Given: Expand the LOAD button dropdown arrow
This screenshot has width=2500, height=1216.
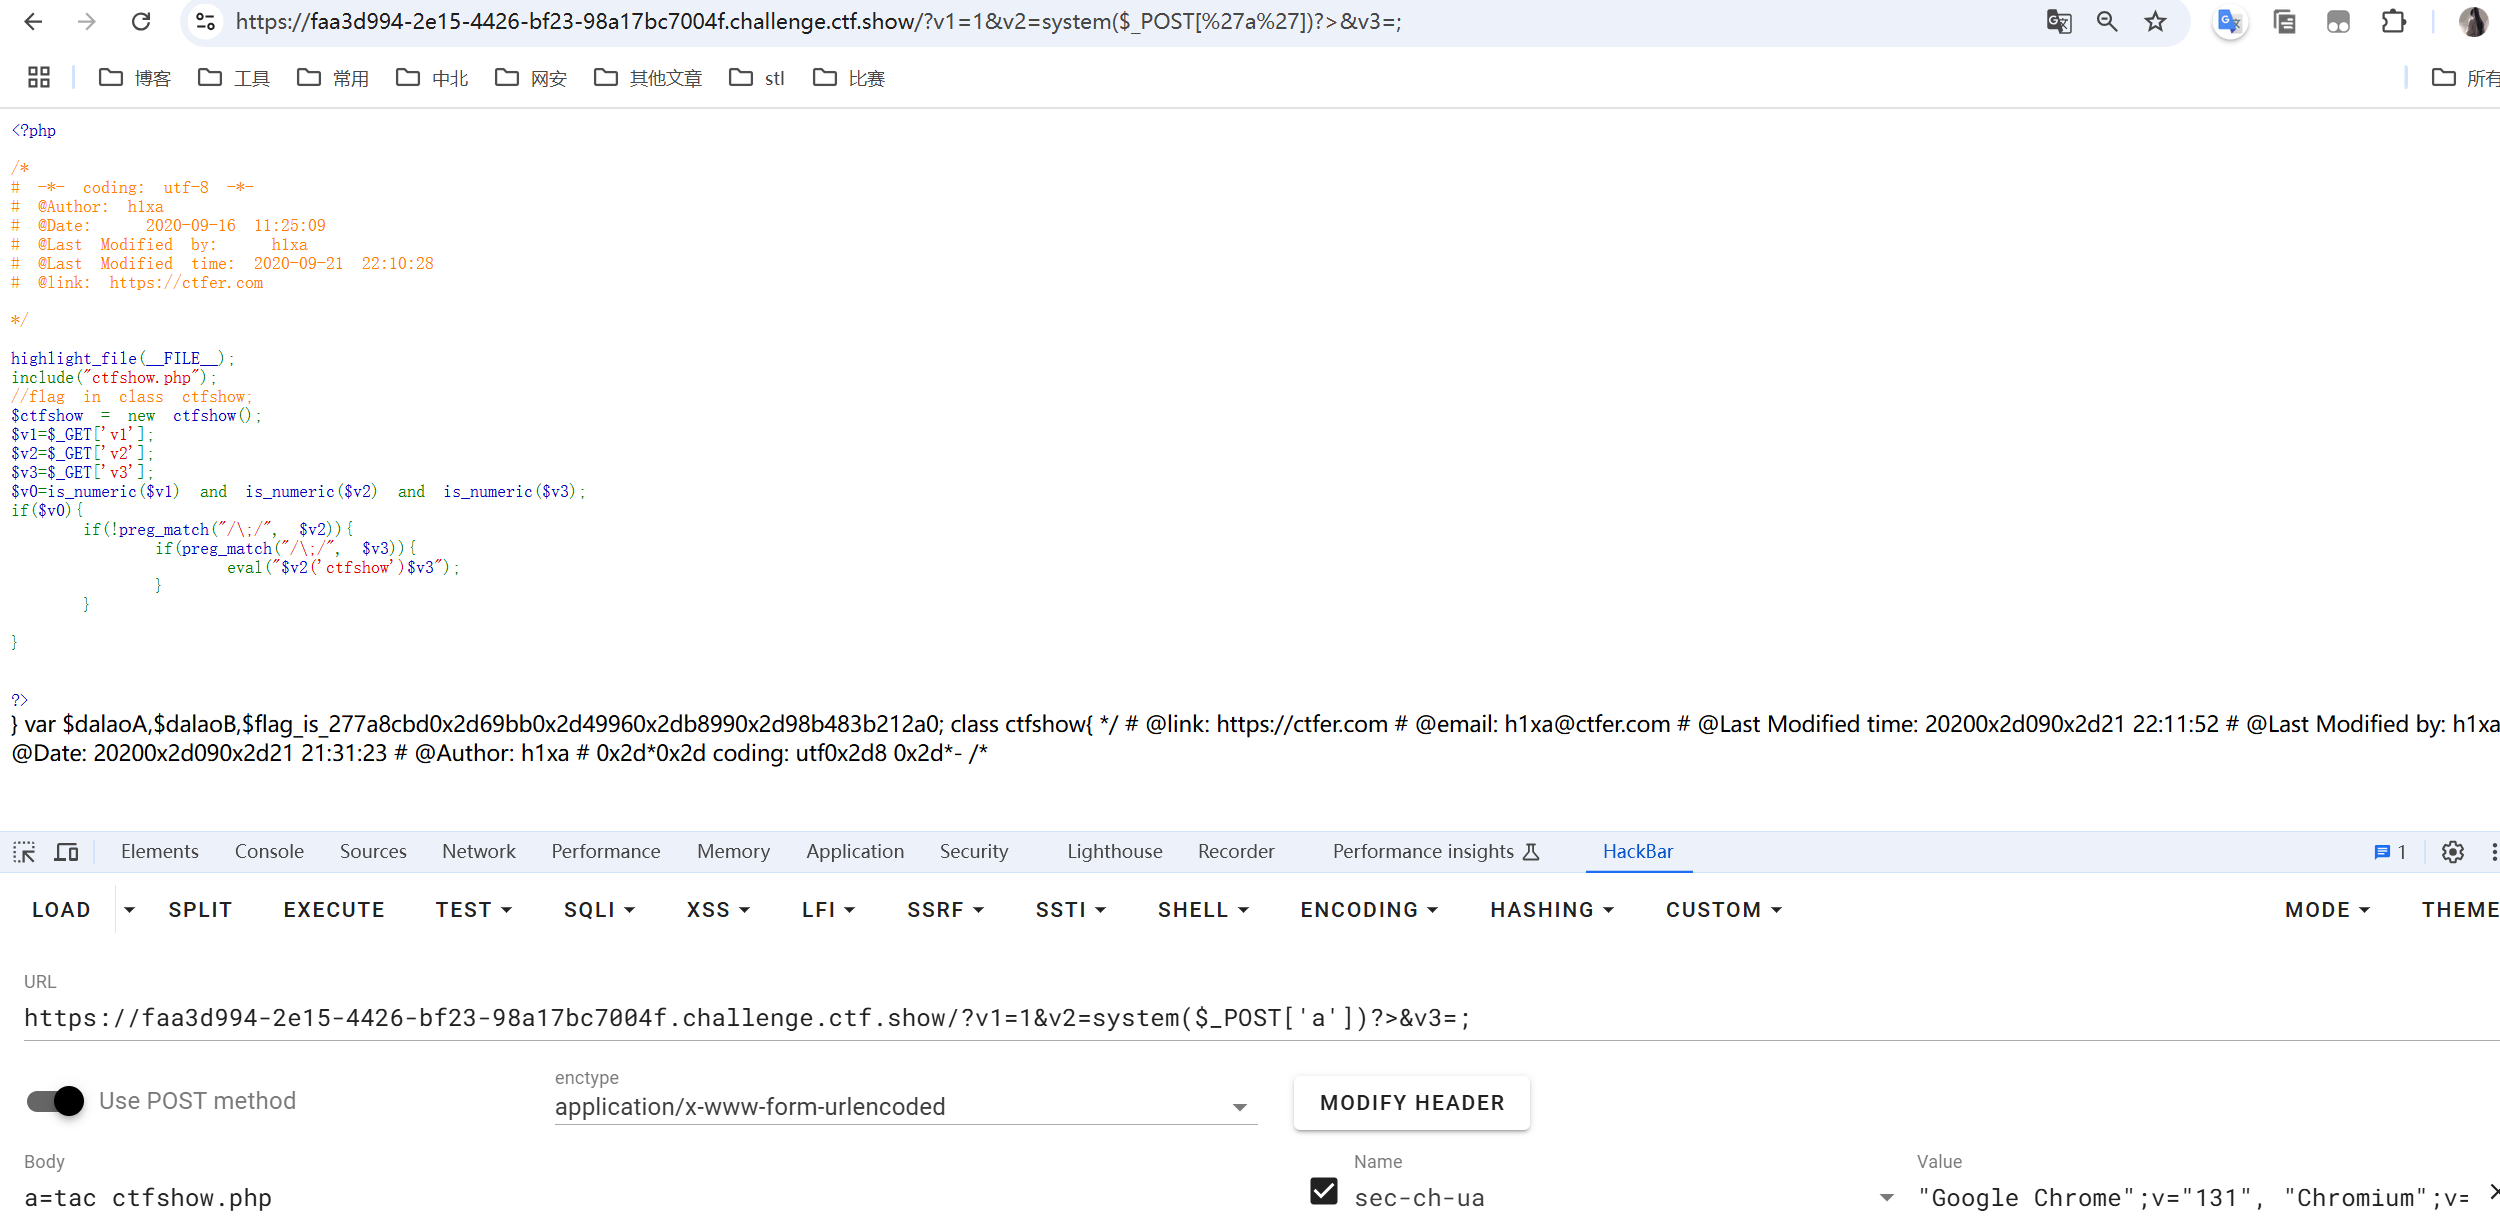Looking at the screenshot, I should coord(129,910).
